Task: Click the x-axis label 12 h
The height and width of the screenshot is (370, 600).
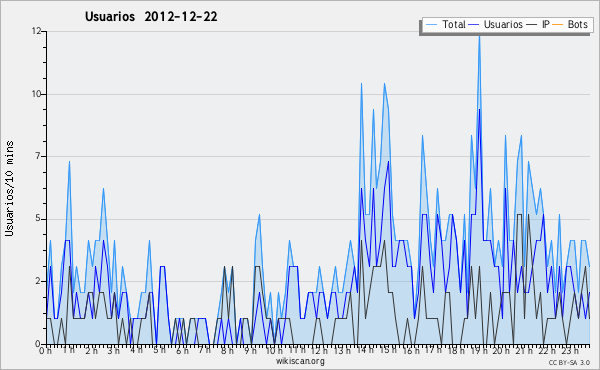Action: (x=319, y=350)
